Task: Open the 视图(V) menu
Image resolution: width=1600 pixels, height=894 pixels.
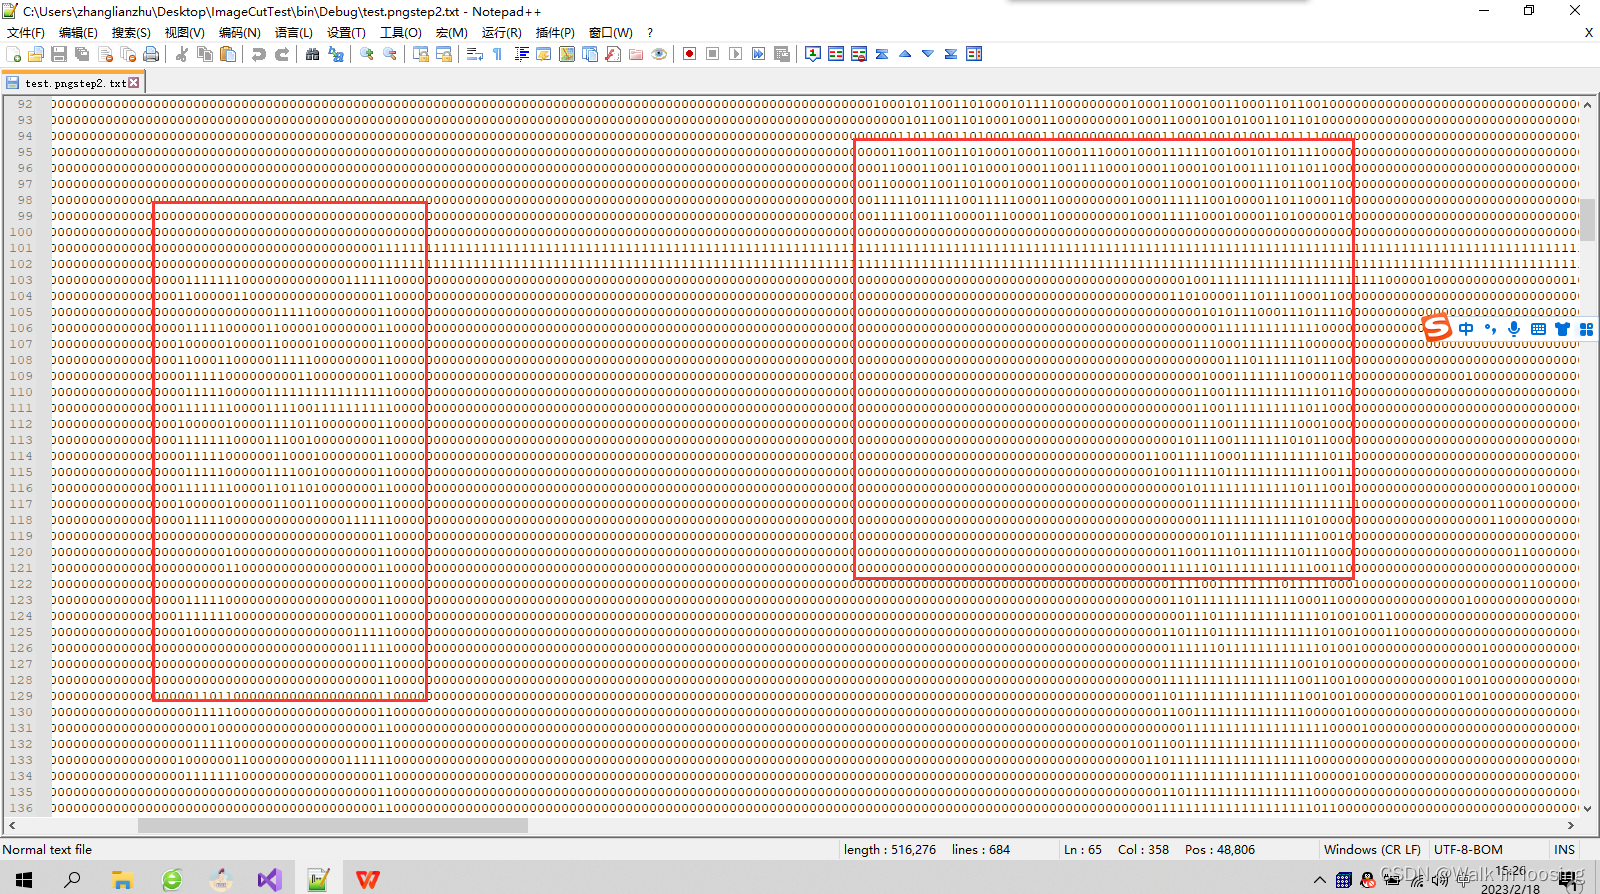Action: click(x=185, y=33)
